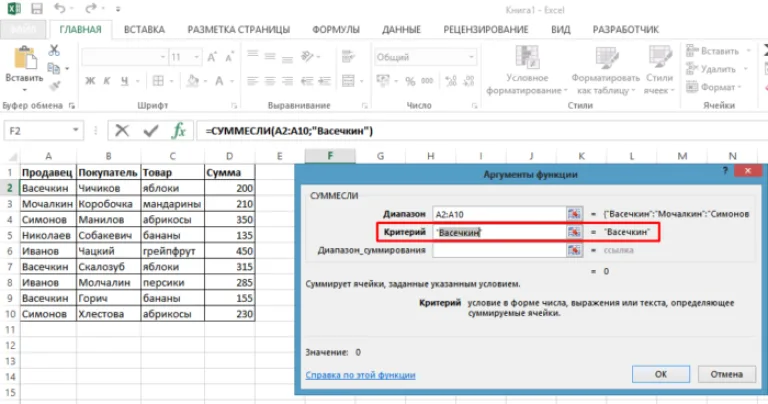Click the dialog help question mark
The image size is (768, 404).
(725, 171)
